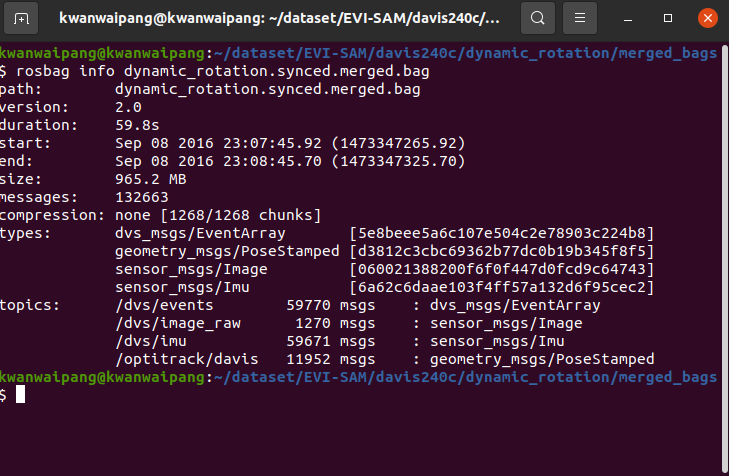729x476 pixels.
Task: Click the vertical scrollbar on right edge
Action: (x=725, y=258)
